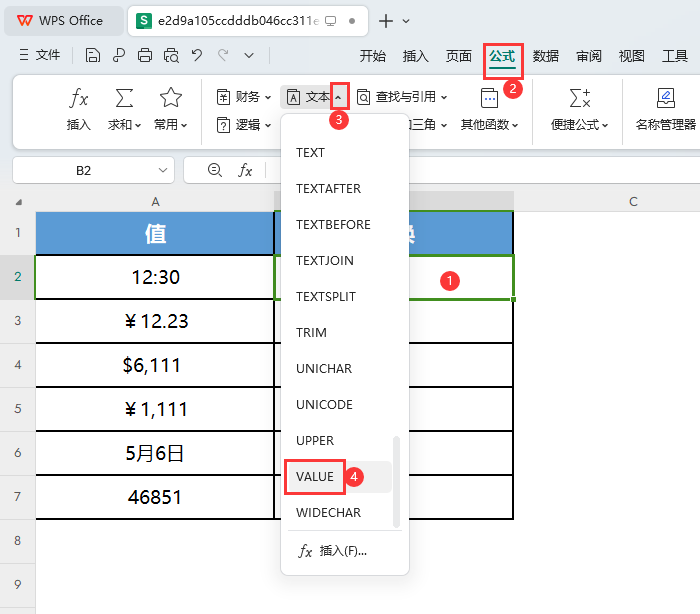Click the Save icon in quick toolbar
This screenshot has height=614, width=700.
[92, 55]
